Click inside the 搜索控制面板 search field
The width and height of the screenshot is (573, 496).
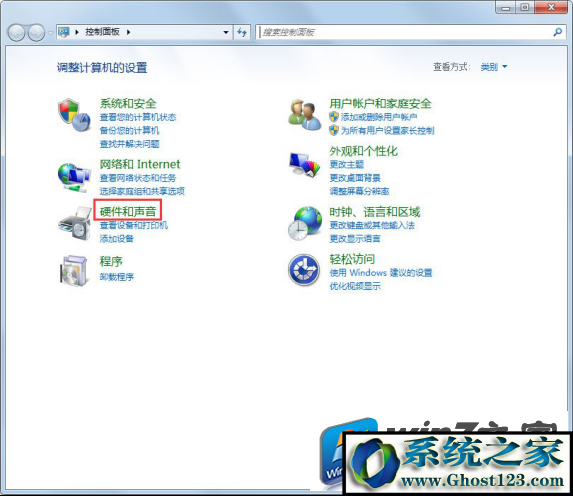[x=404, y=32]
